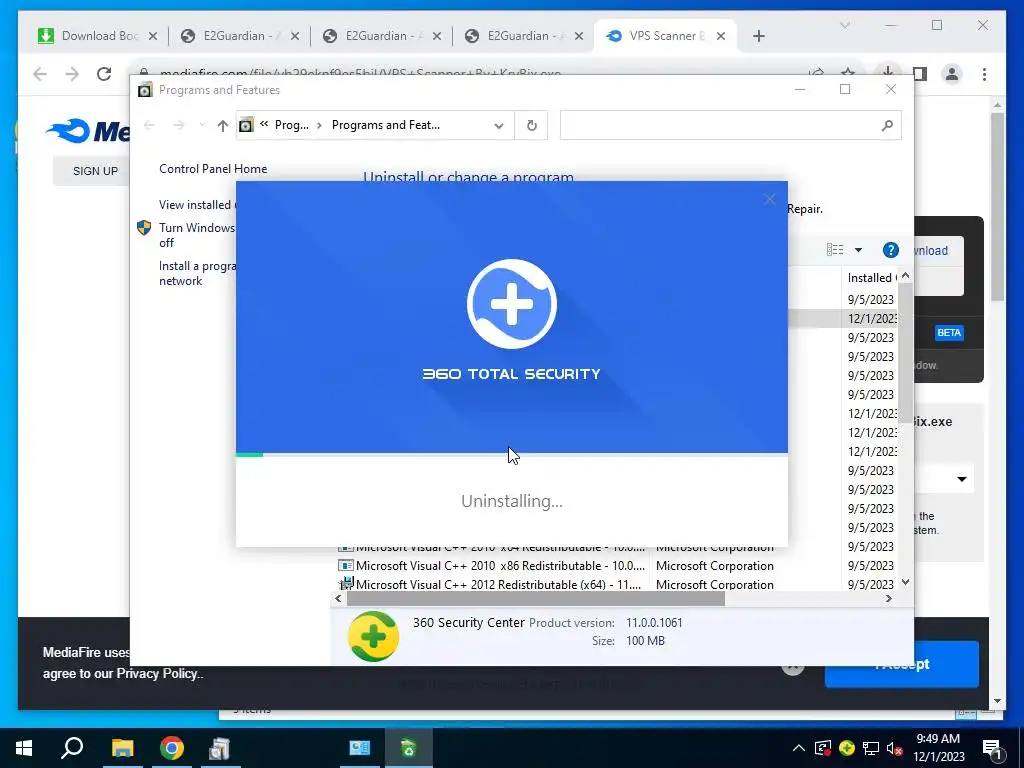The width and height of the screenshot is (1024, 768).
Task: Show hidden system tray icons
Action: [798, 748]
